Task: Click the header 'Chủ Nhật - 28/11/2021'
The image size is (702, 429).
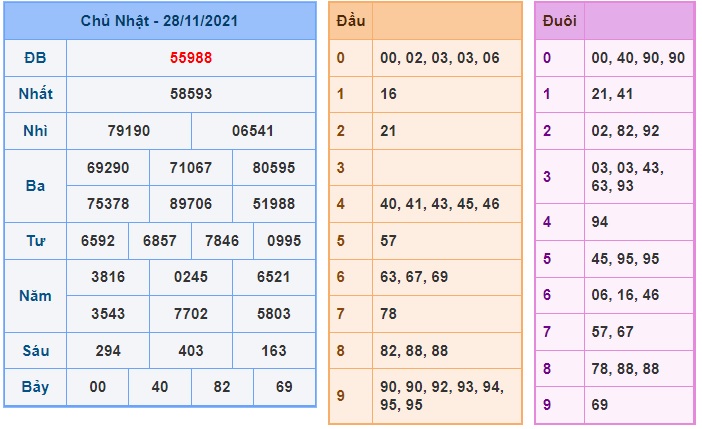Action: tap(159, 21)
